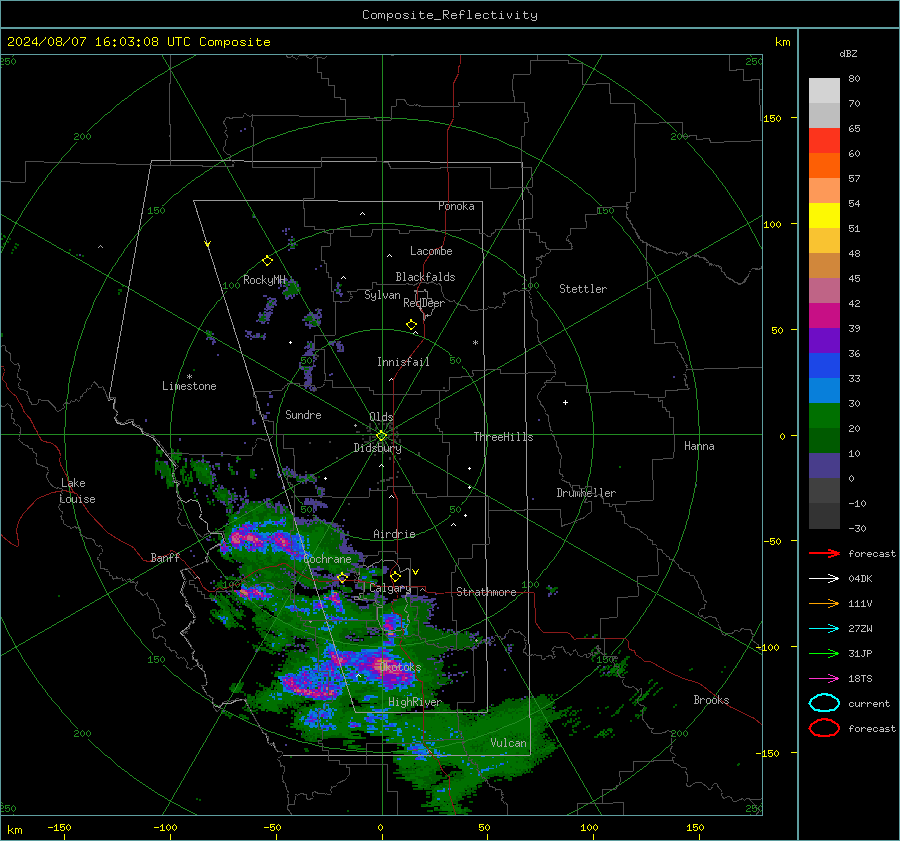Click the Okotoks label on radar map
Screen dimensions: 900x841
tap(401, 667)
